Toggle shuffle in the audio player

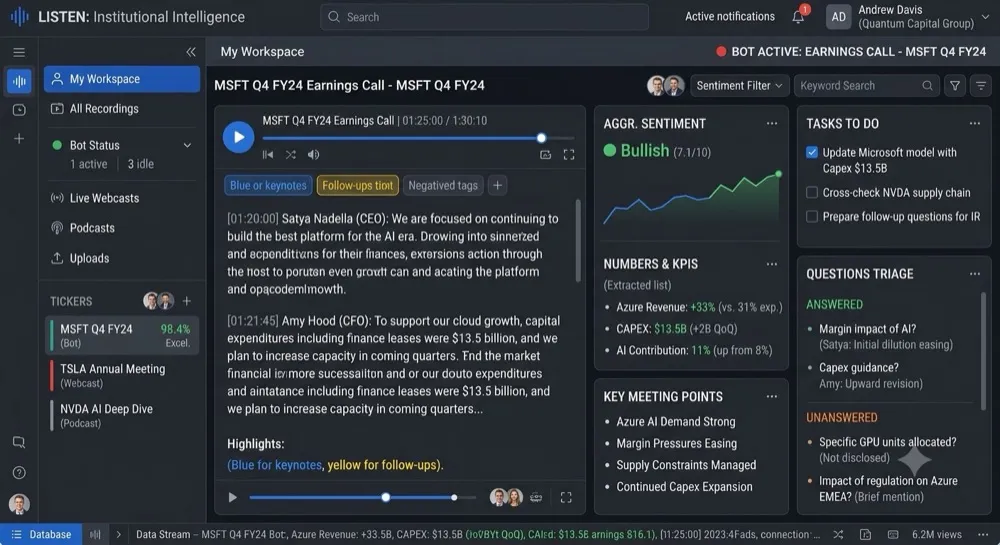coord(291,154)
